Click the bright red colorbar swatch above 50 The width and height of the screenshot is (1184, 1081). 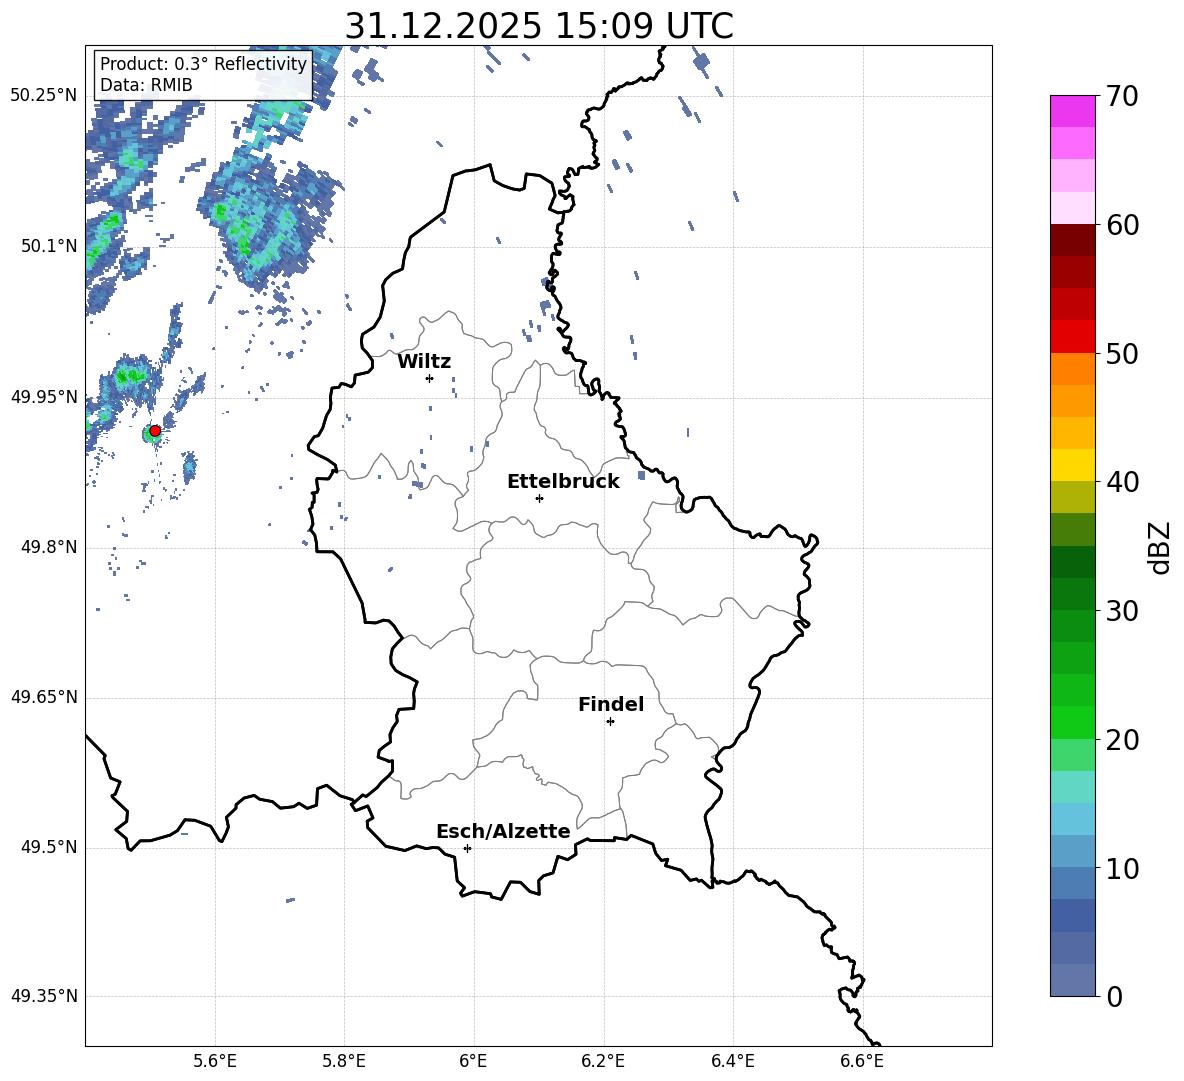point(1072,337)
